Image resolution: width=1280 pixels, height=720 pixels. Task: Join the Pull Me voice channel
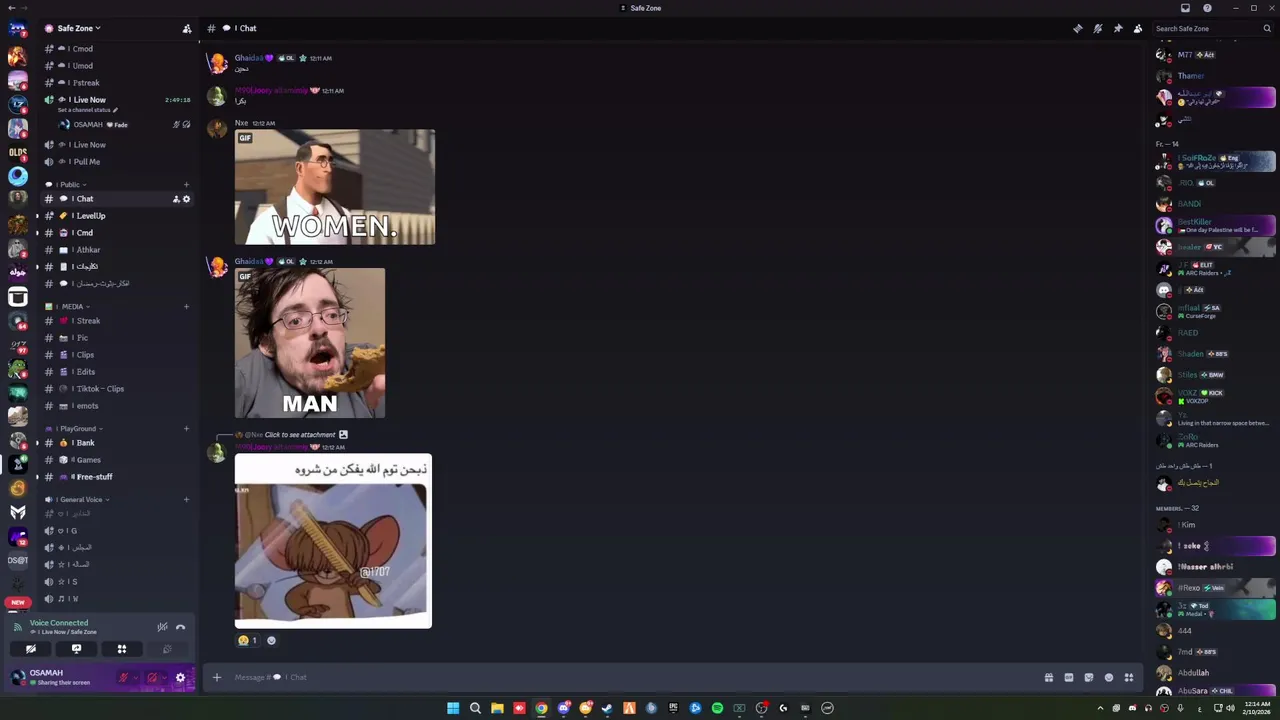coord(118,162)
